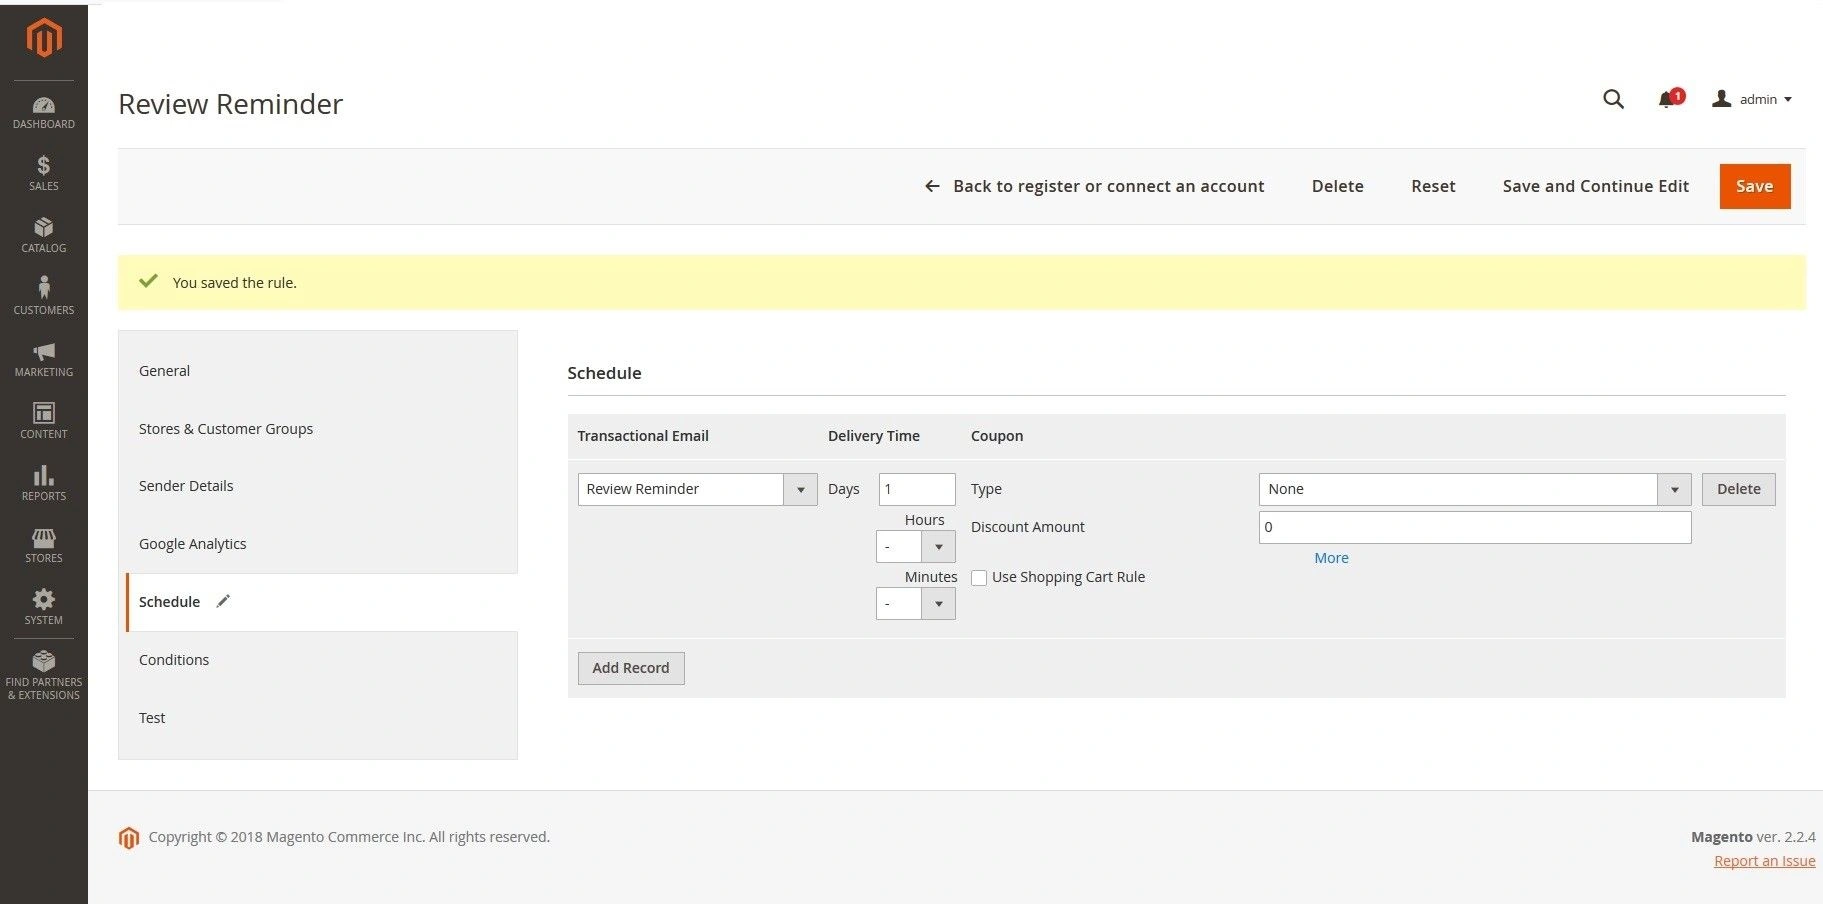Open the admin global search
This screenshot has height=904, width=1823.
point(1613,99)
